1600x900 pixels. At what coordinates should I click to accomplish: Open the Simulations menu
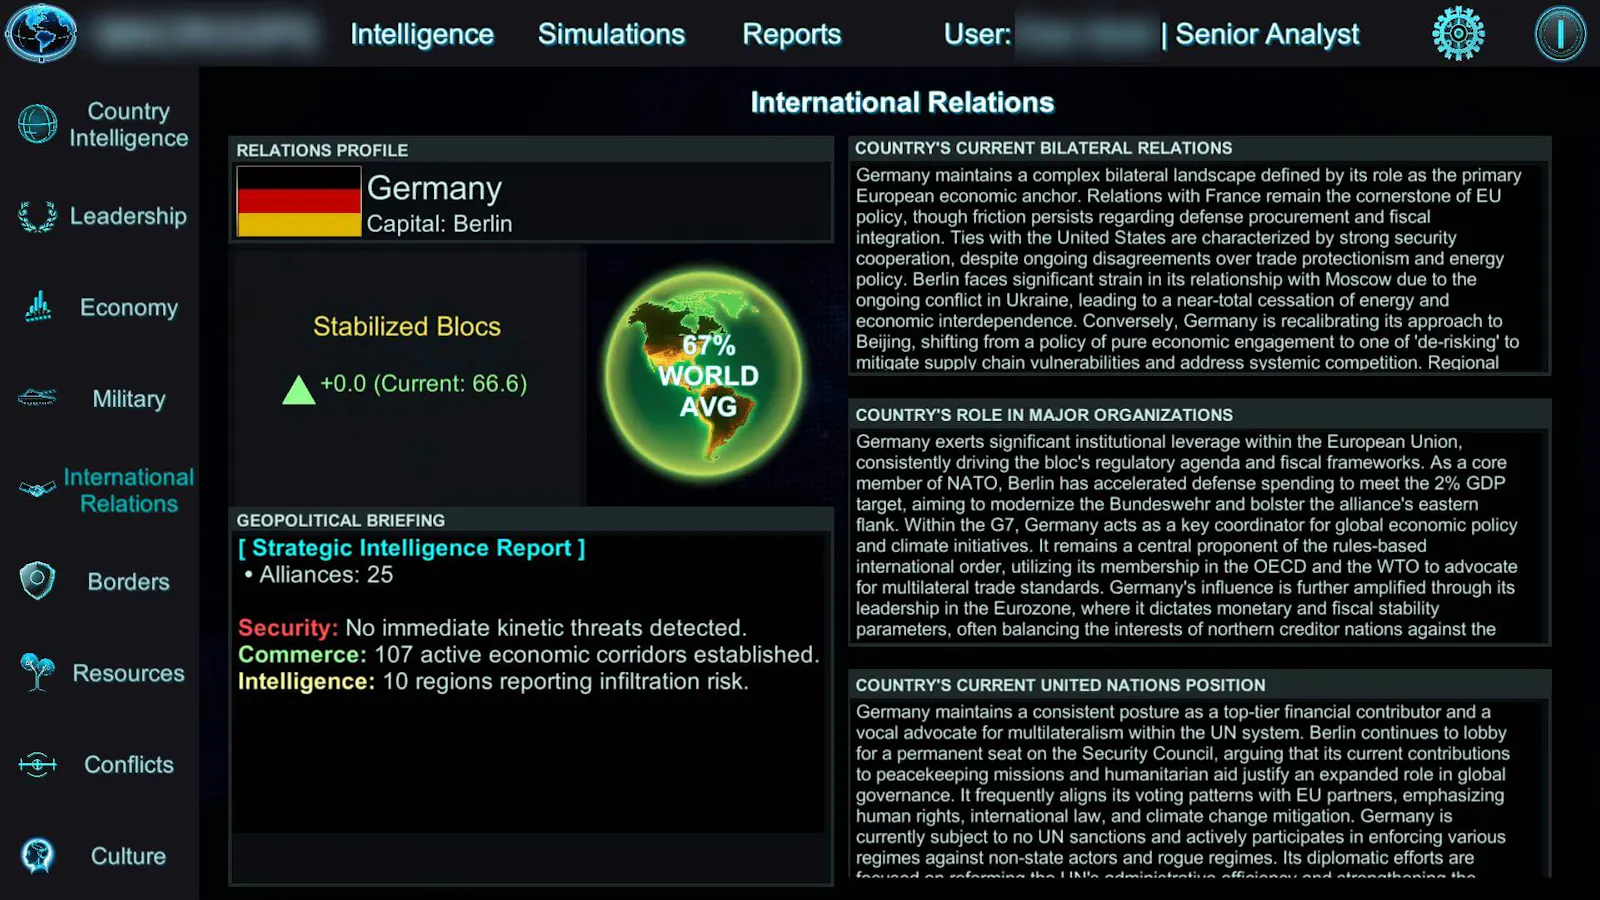[x=612, y=34]
